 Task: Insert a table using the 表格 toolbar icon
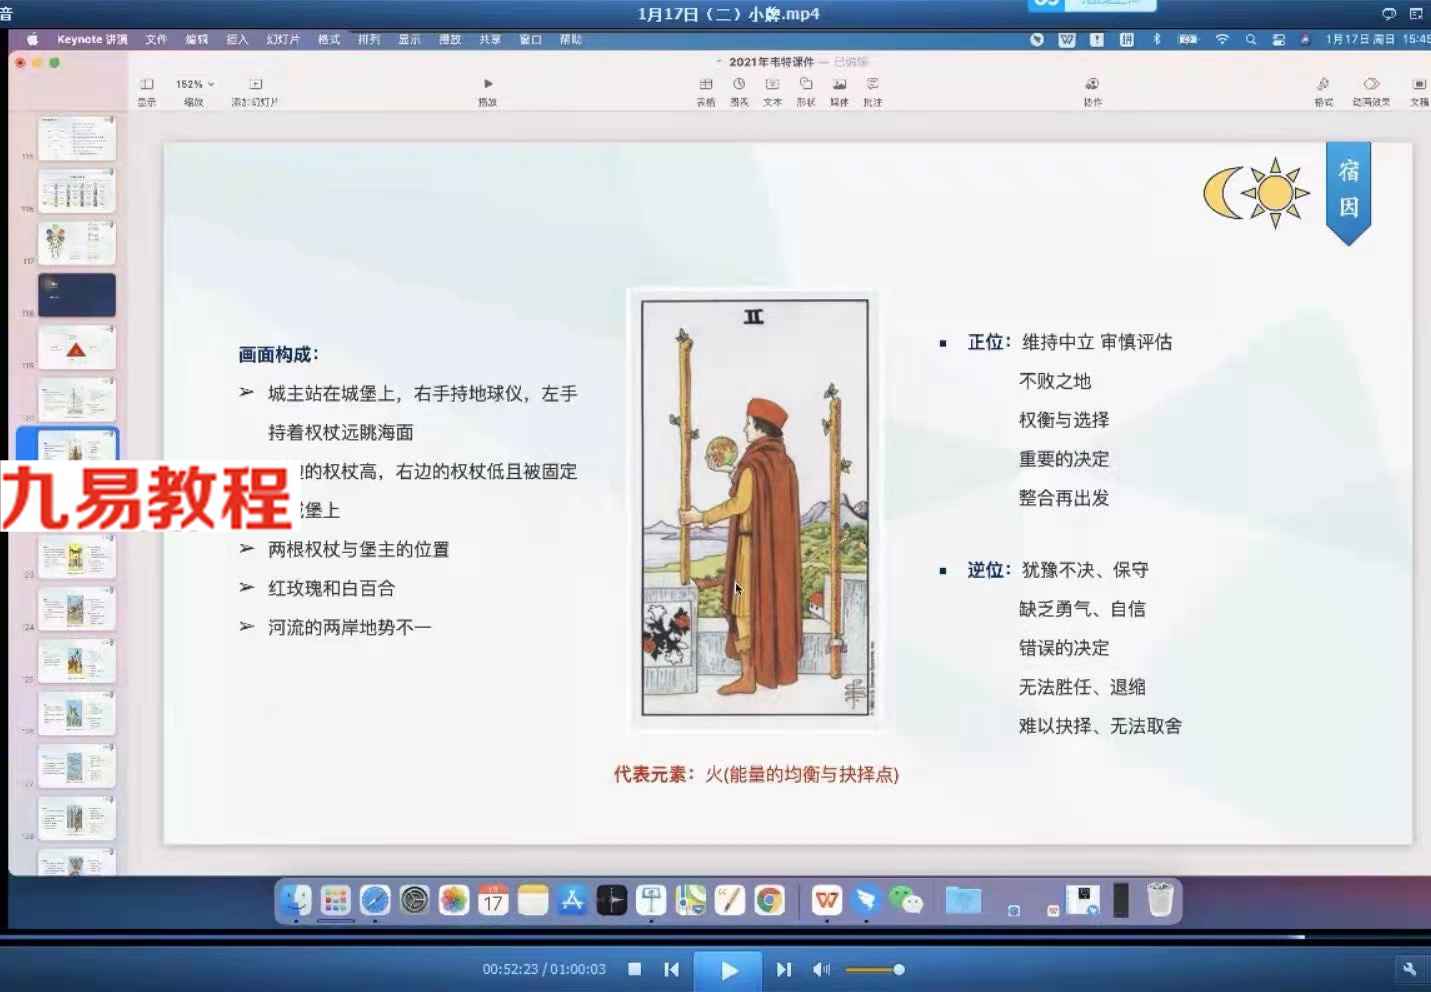706,90
